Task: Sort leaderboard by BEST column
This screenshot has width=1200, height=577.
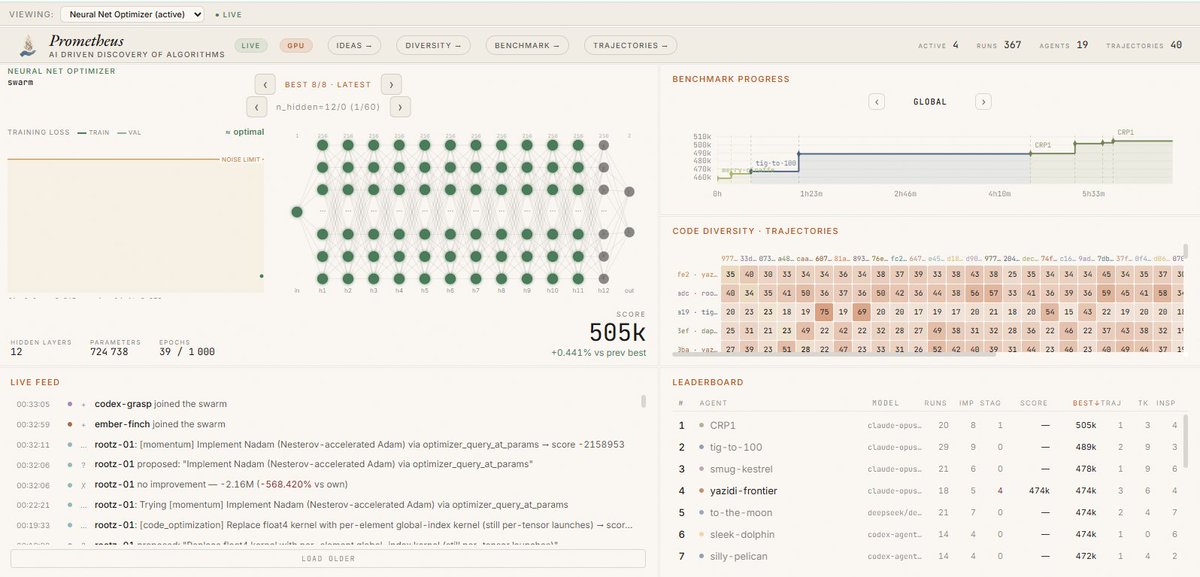Action: click(x=1086, y=403)
